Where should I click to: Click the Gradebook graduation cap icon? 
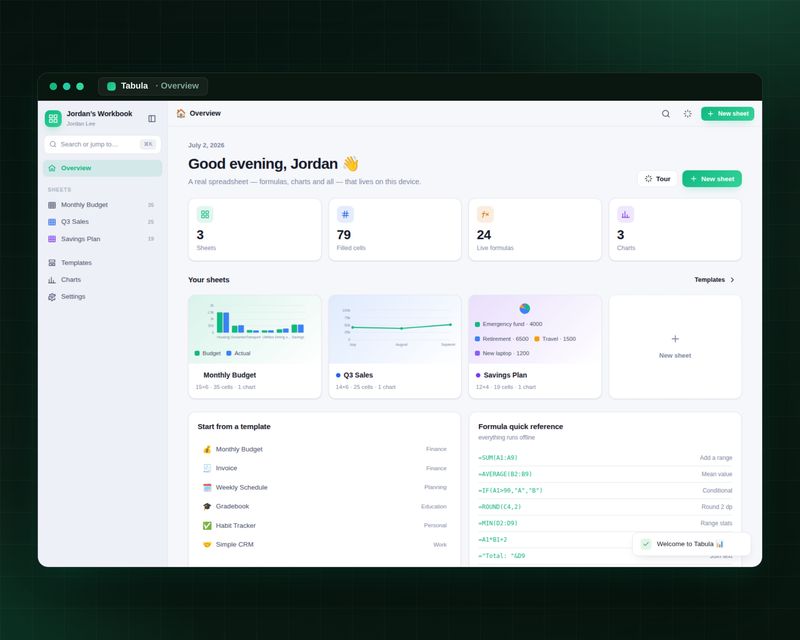207,506
